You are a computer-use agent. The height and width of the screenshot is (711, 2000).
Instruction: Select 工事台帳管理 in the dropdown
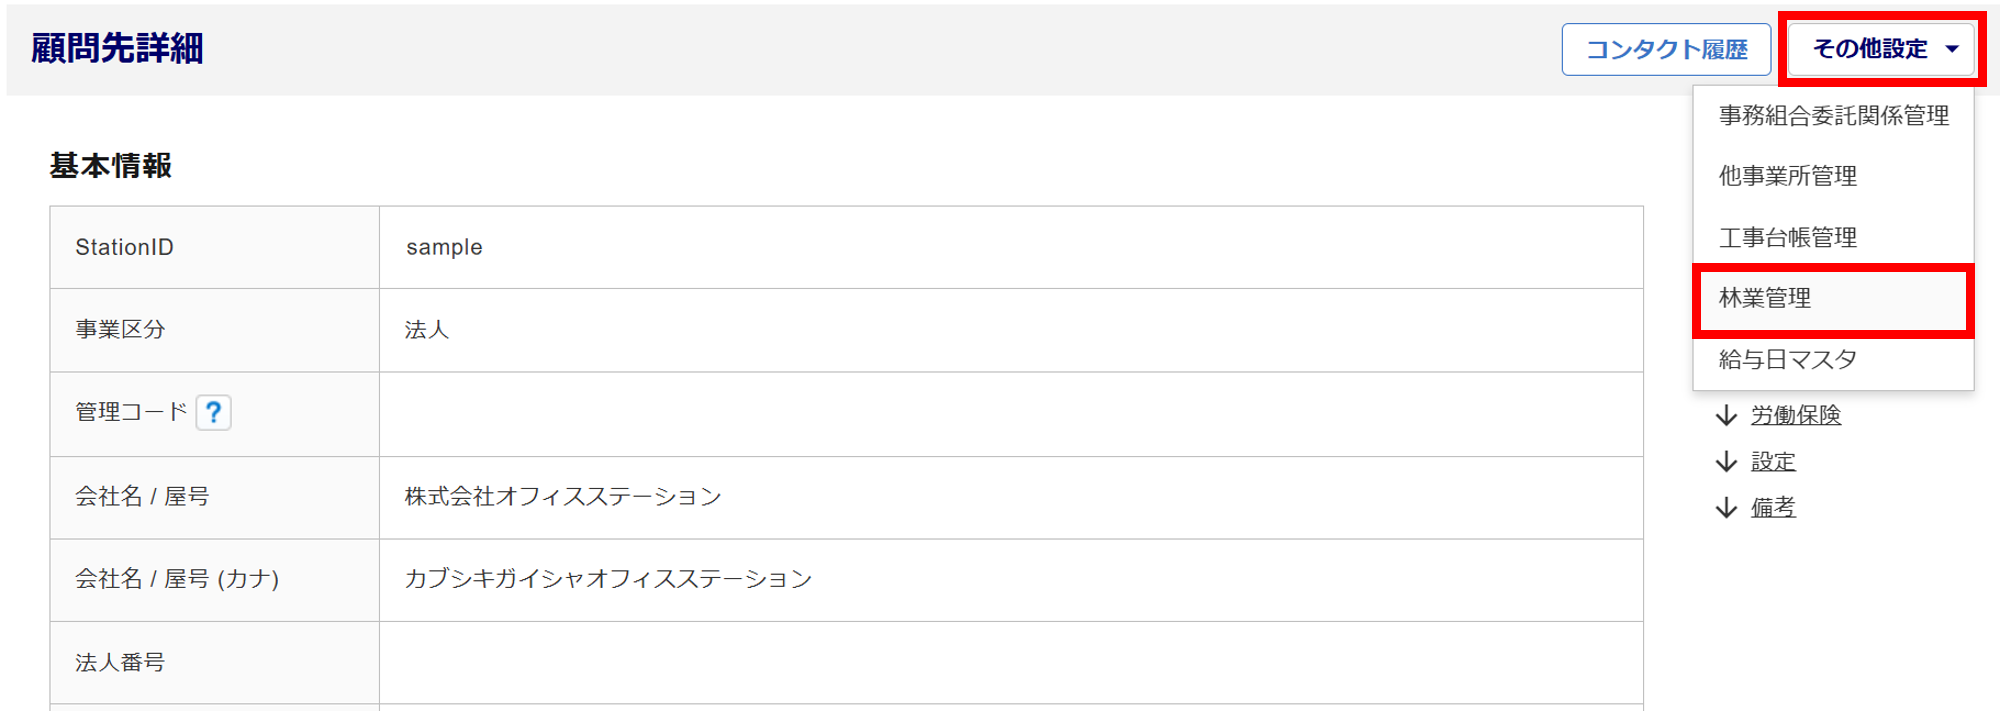(x=1788, y=237)
